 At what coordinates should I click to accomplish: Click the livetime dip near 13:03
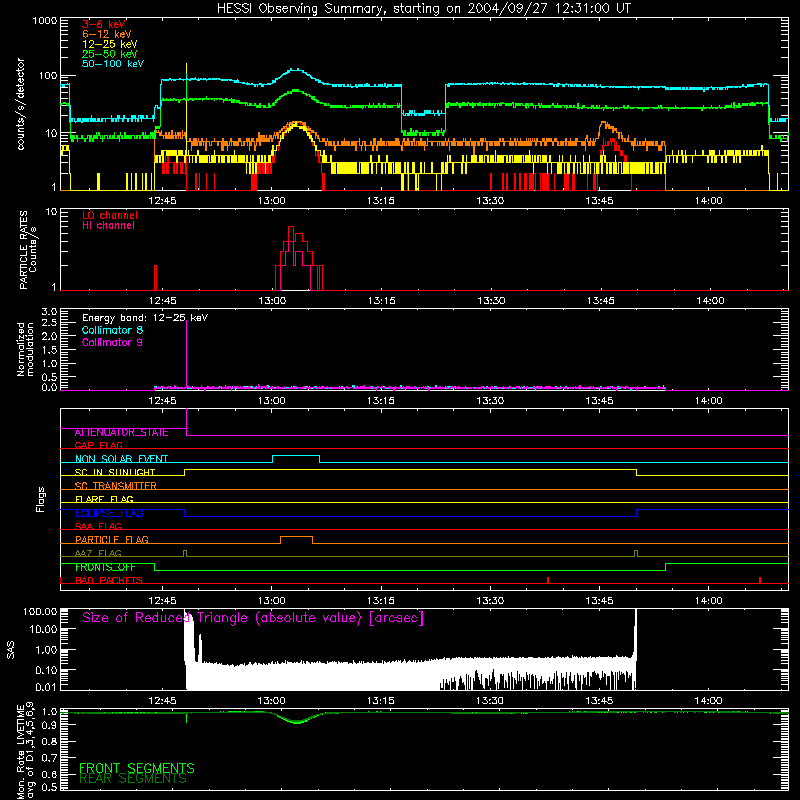pos(297,721)
